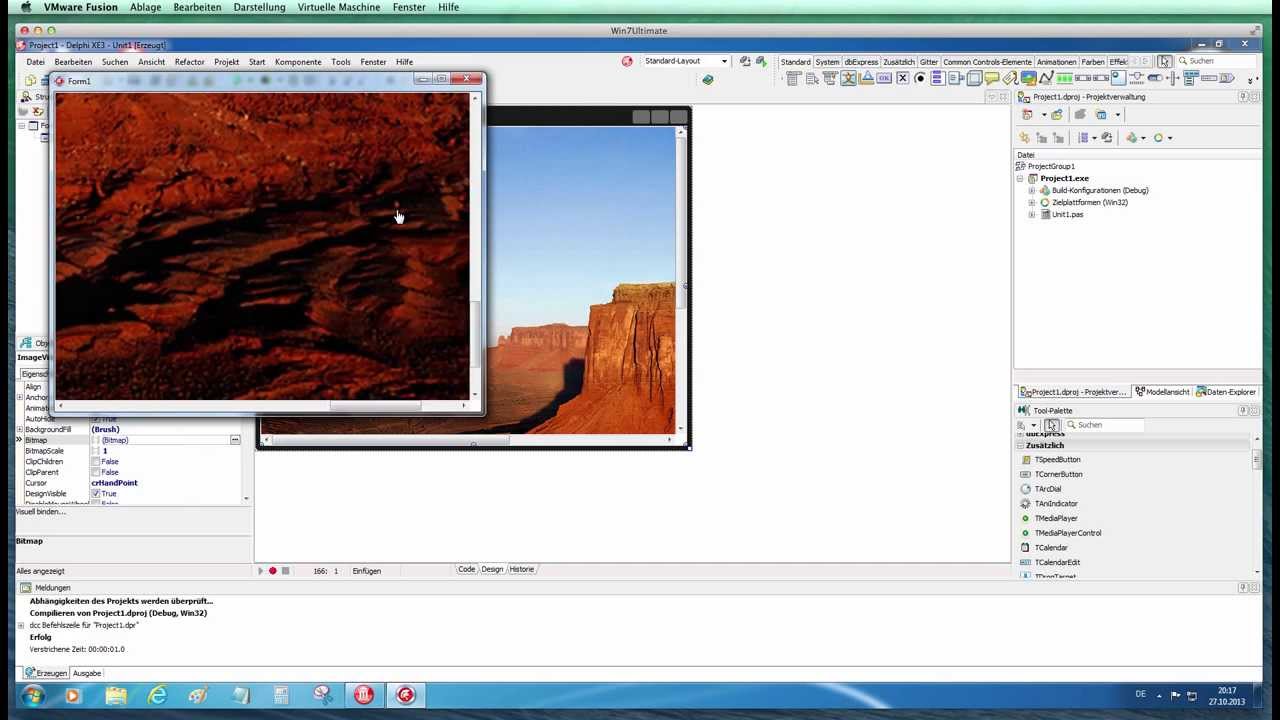Choose the TMediaPlayer component icon
The width and height of the screenshot is (1280, 720).
(1025, 518)
